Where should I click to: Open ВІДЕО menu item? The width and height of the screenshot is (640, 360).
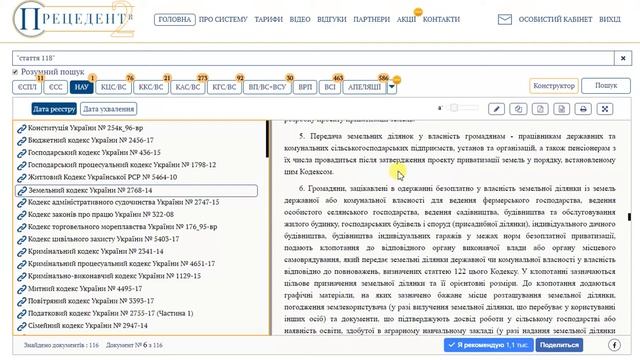pyautogui.click(x=300, y=19)
